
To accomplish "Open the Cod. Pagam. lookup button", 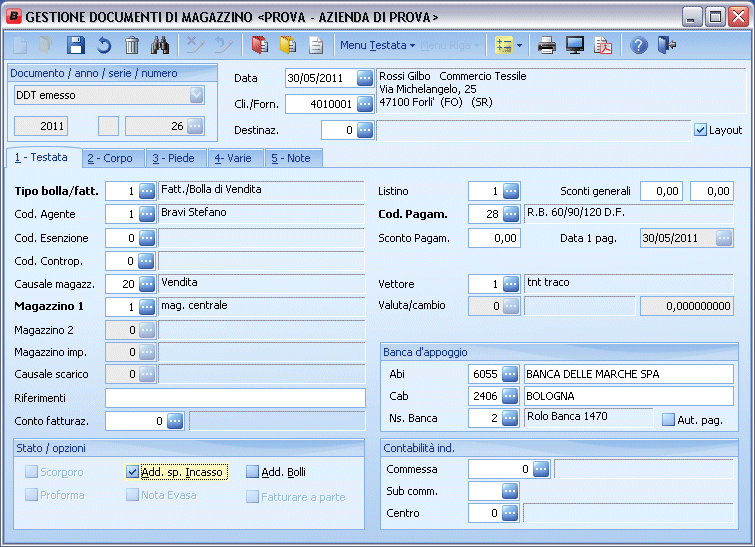I will pos(511,214).
